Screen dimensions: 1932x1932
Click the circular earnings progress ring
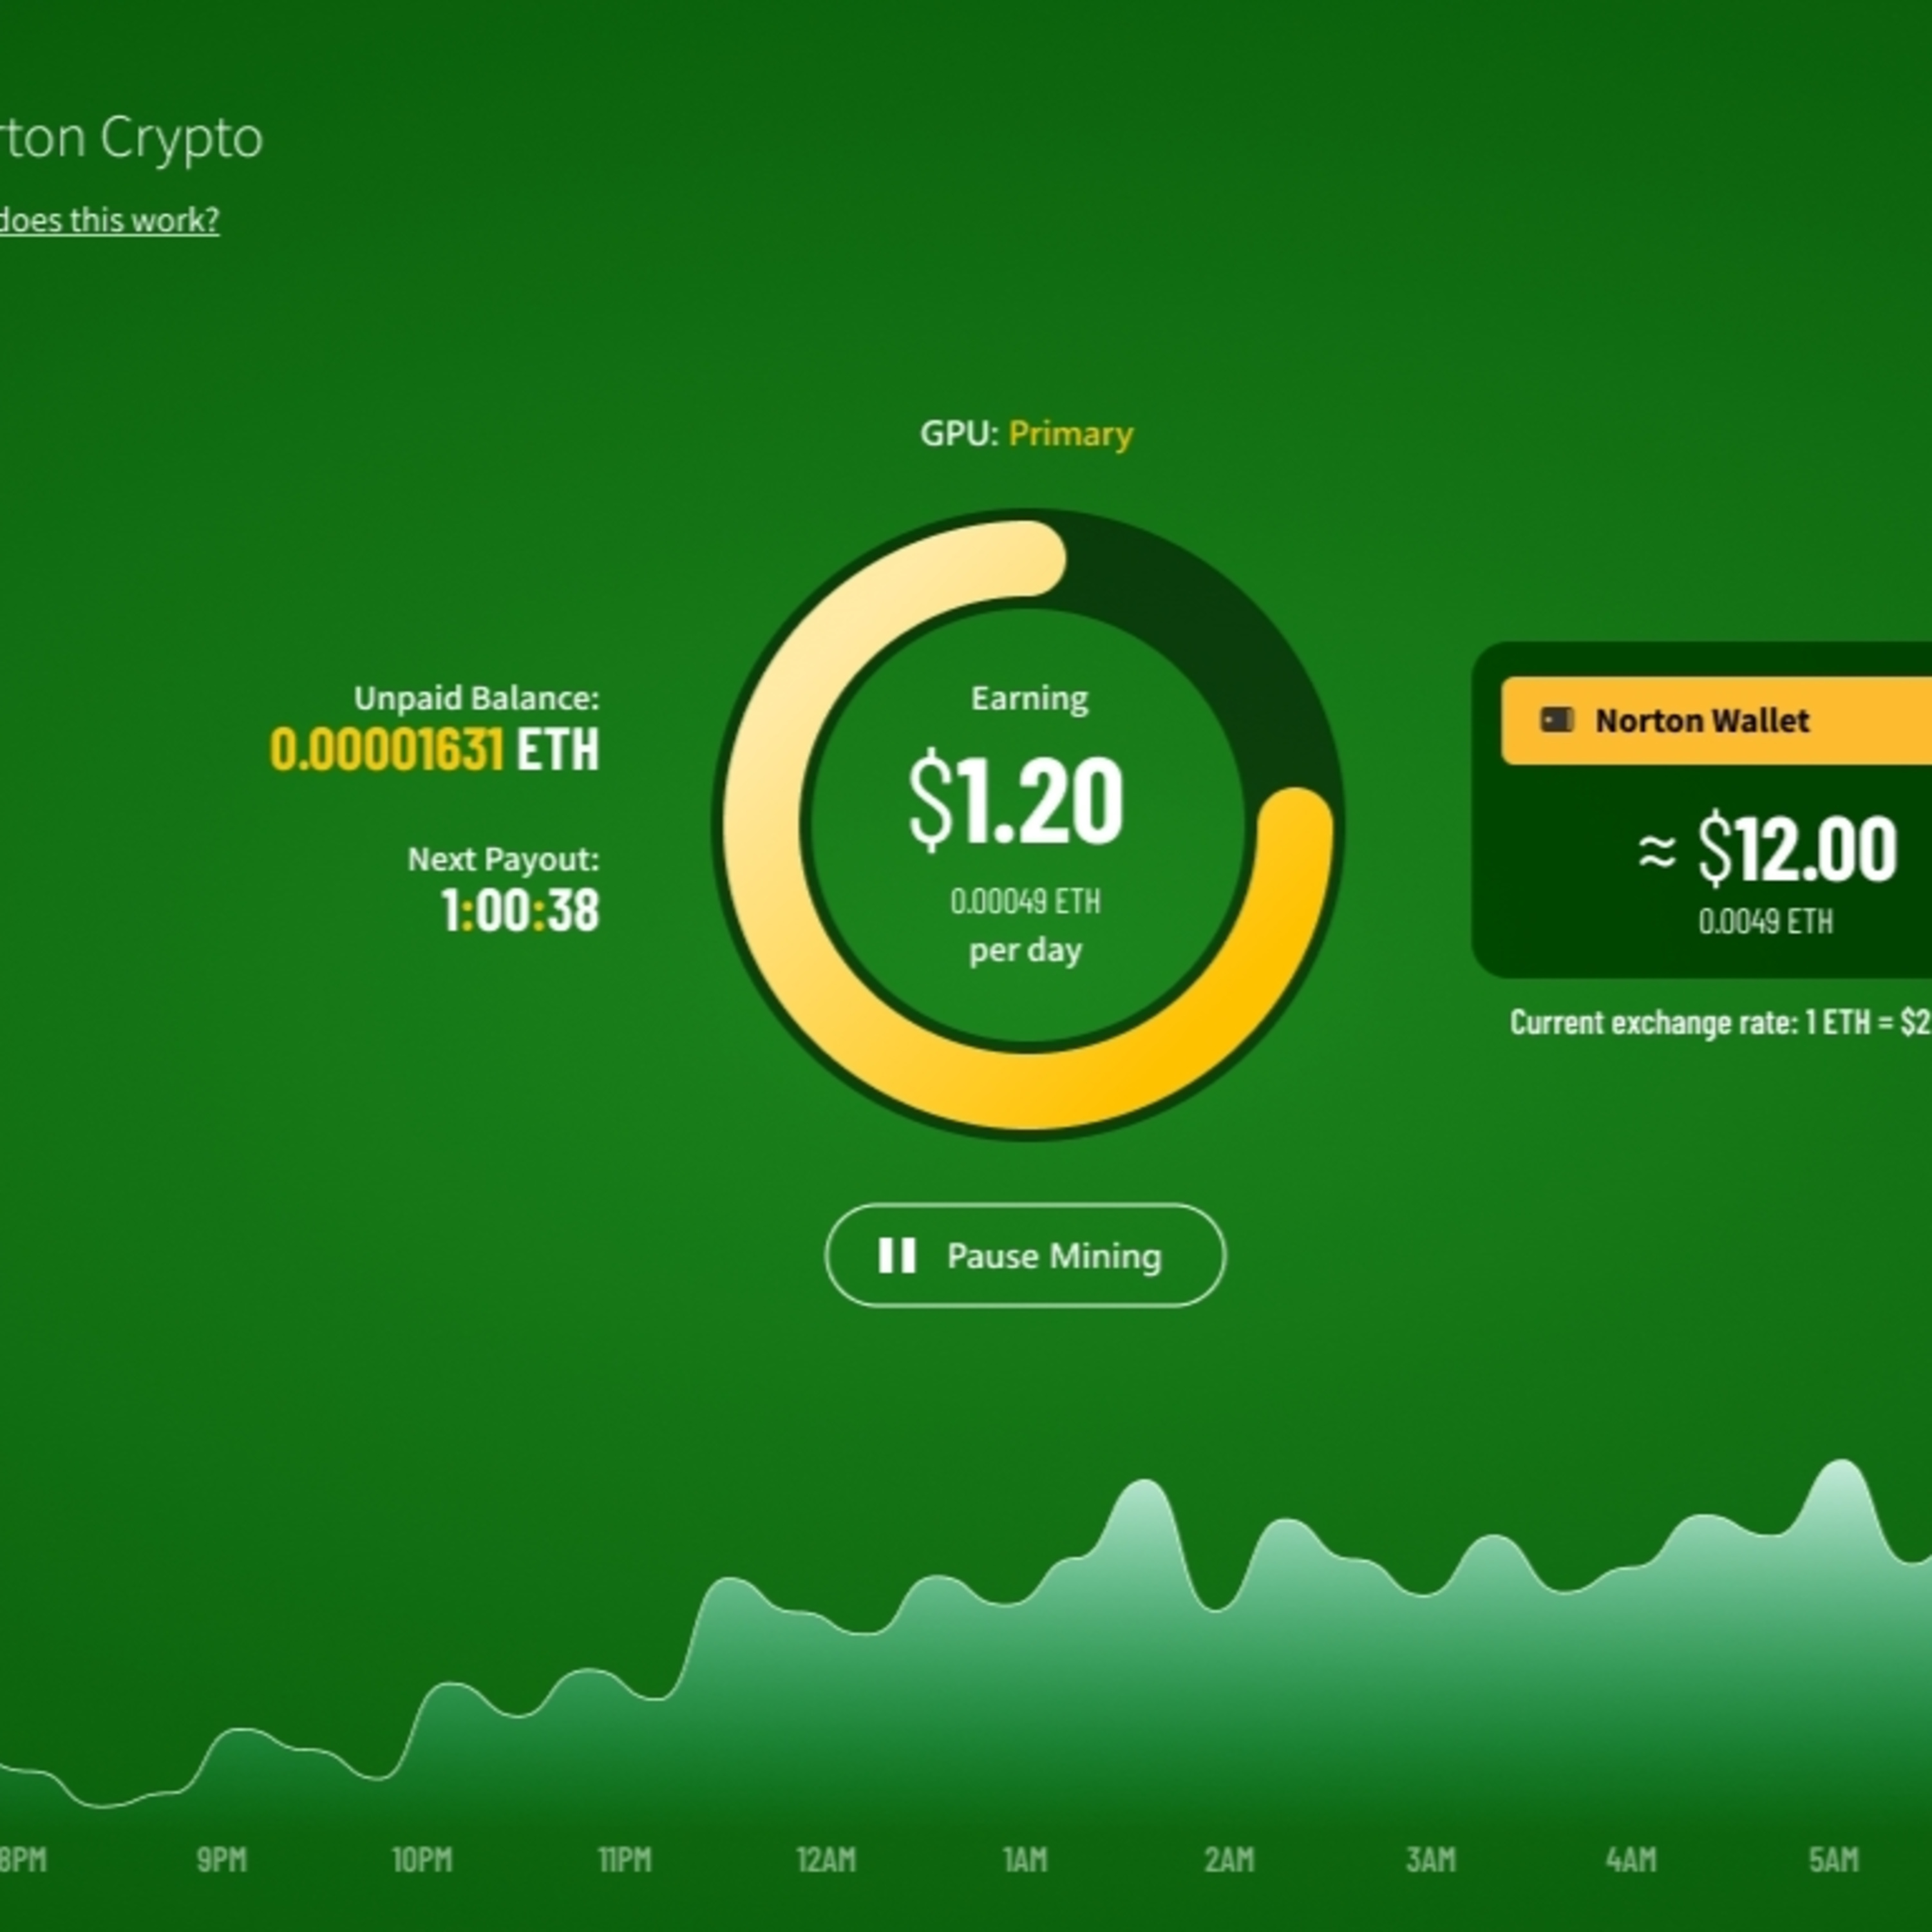click(1027, 824)
